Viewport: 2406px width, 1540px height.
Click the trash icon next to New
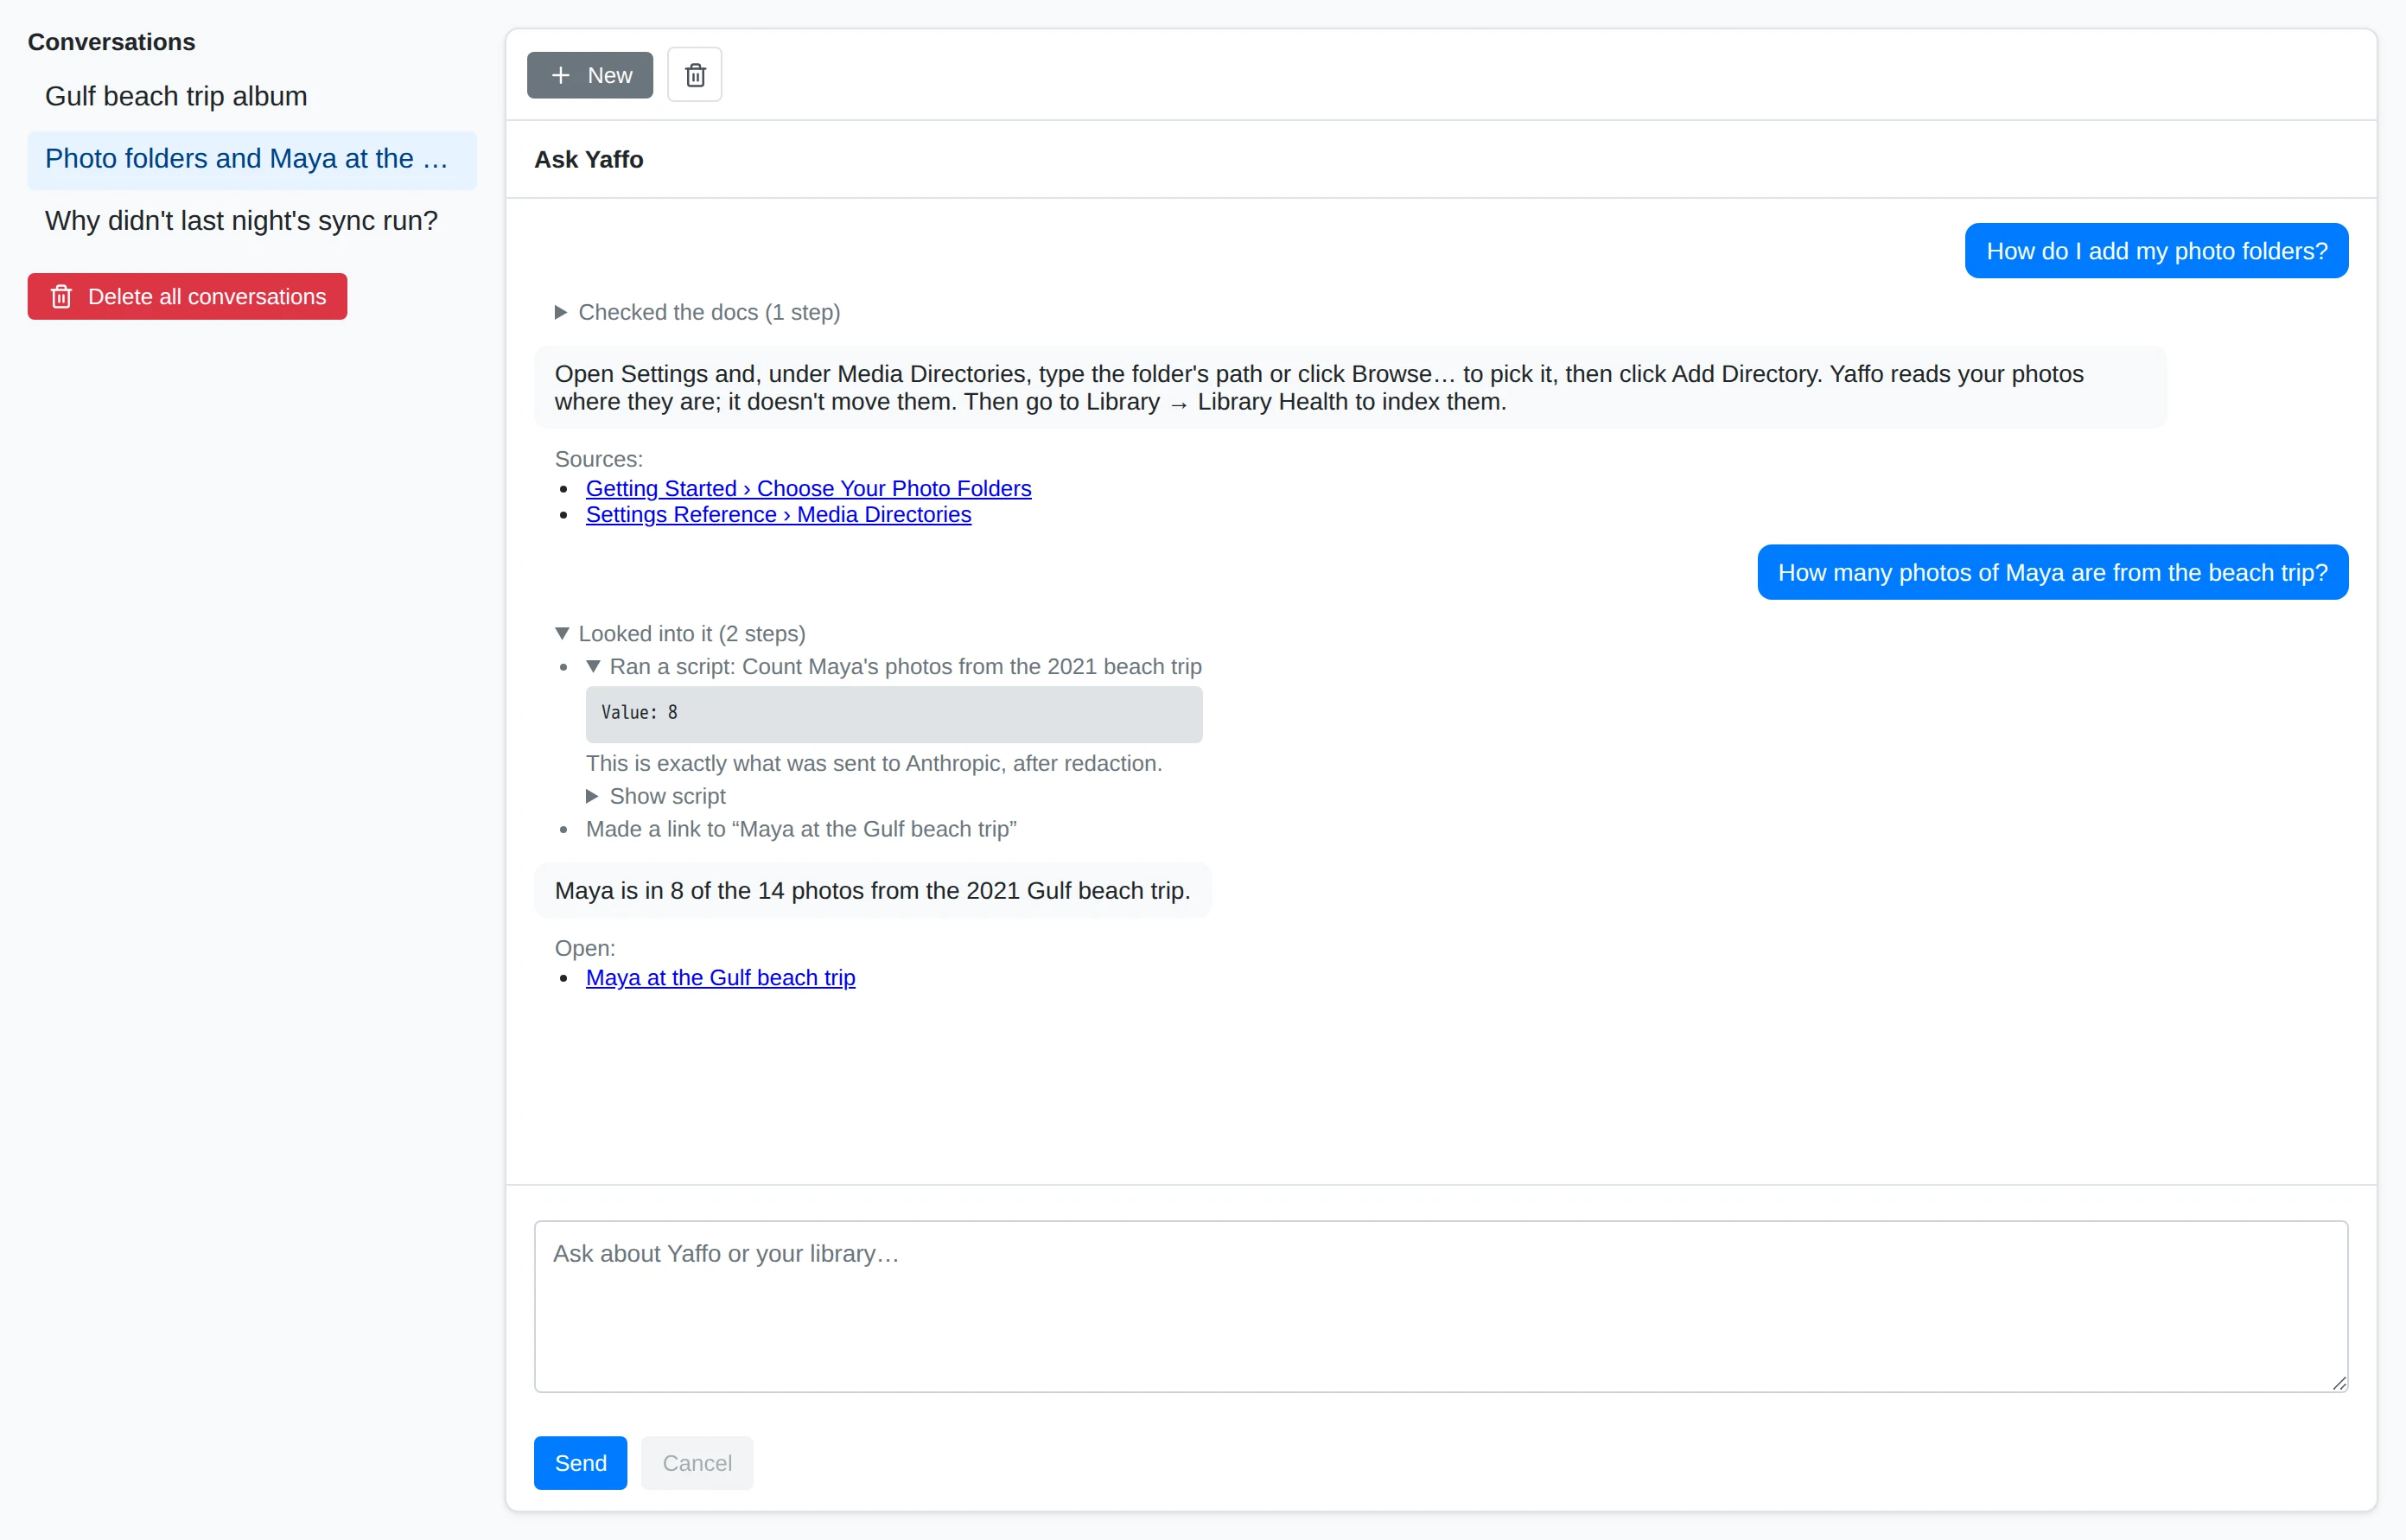(x=694, y=75)
